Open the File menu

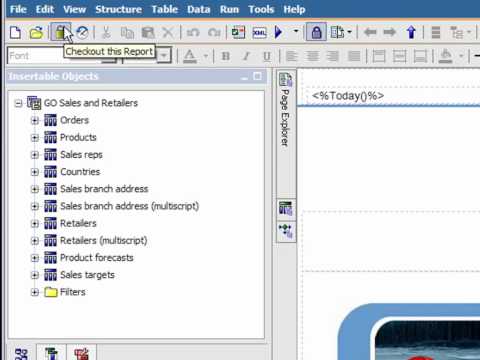pos(18,9)
